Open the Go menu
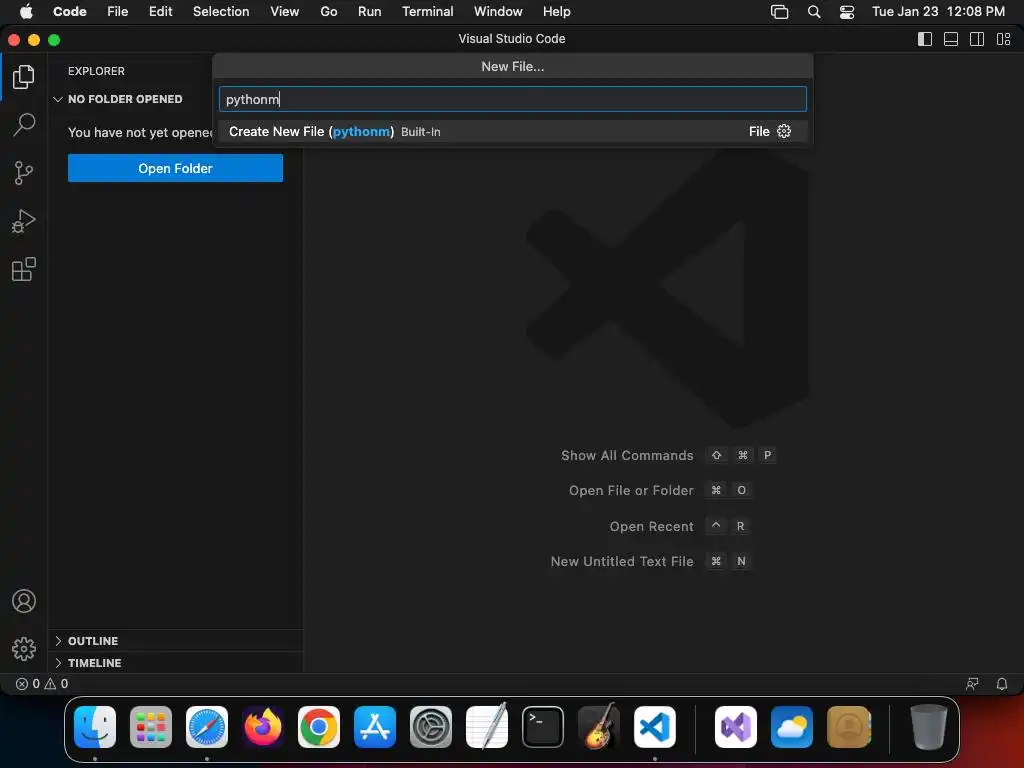This screenshot has width=1024, height=768. tap(328, 12)
